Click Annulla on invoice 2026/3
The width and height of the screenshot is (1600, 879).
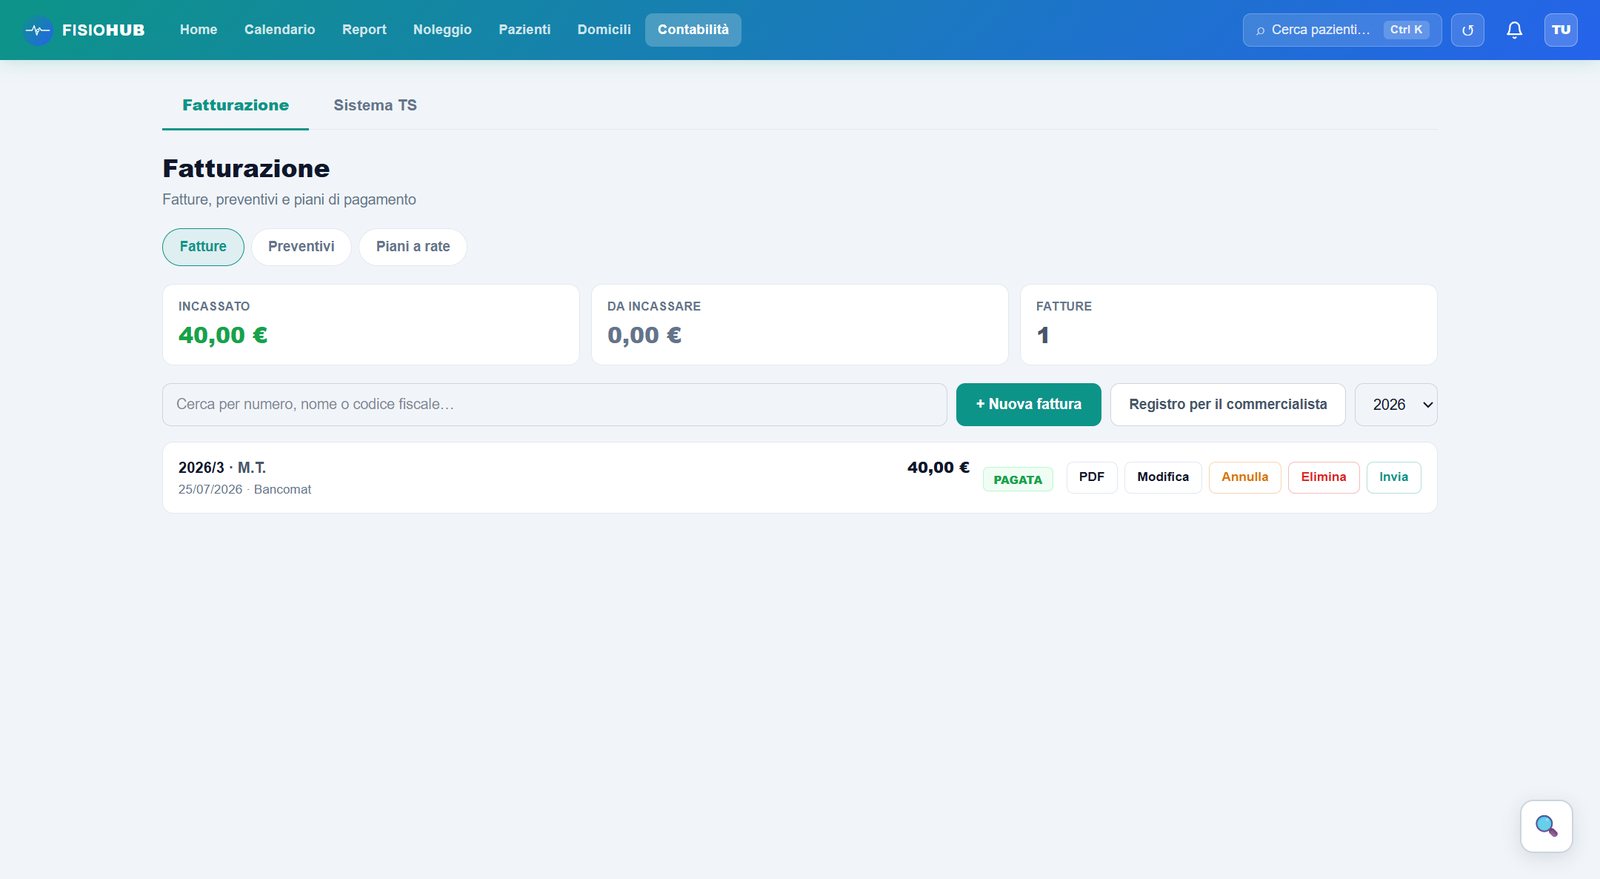tap(1245, 478)
